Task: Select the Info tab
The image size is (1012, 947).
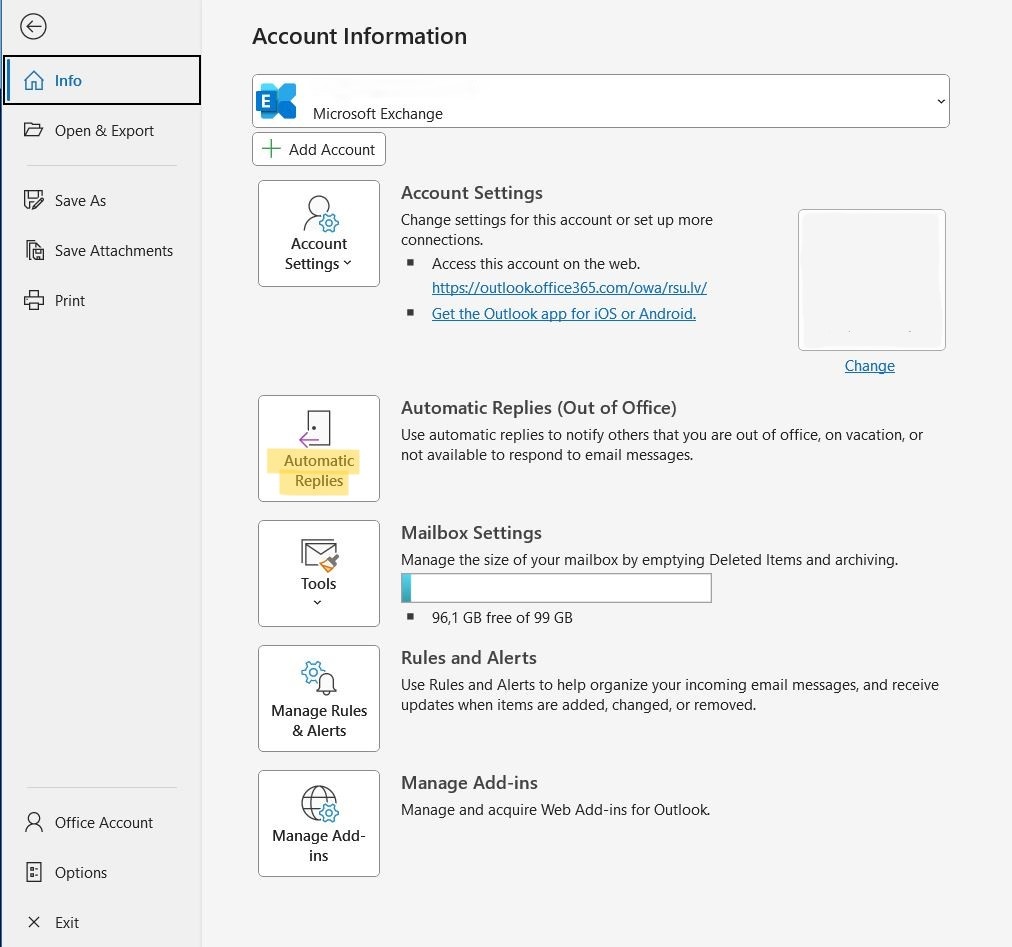Action: tap(102, 80)
